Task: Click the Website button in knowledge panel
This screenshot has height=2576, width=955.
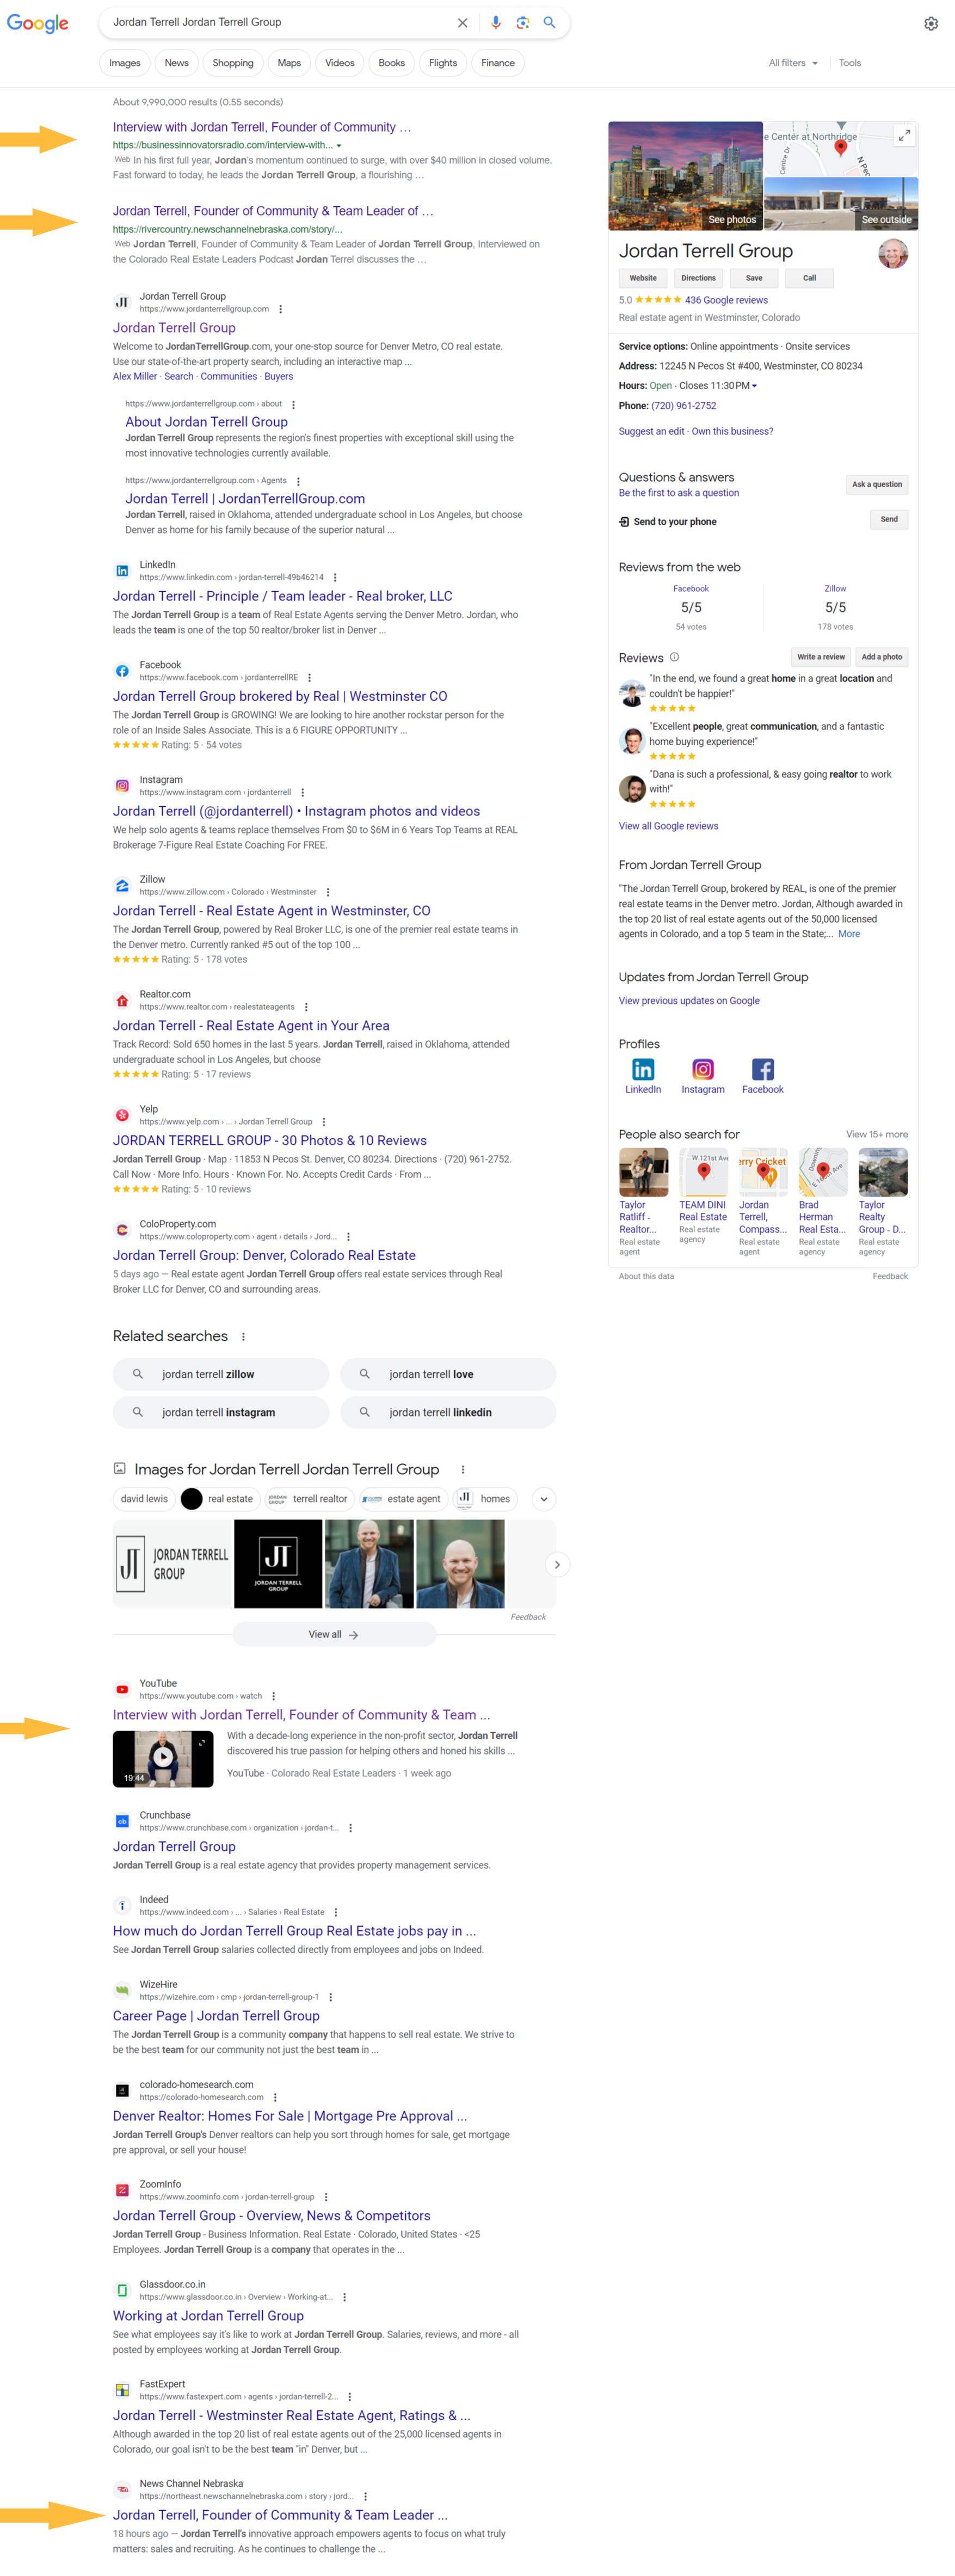Action: [x=643, y=278]
